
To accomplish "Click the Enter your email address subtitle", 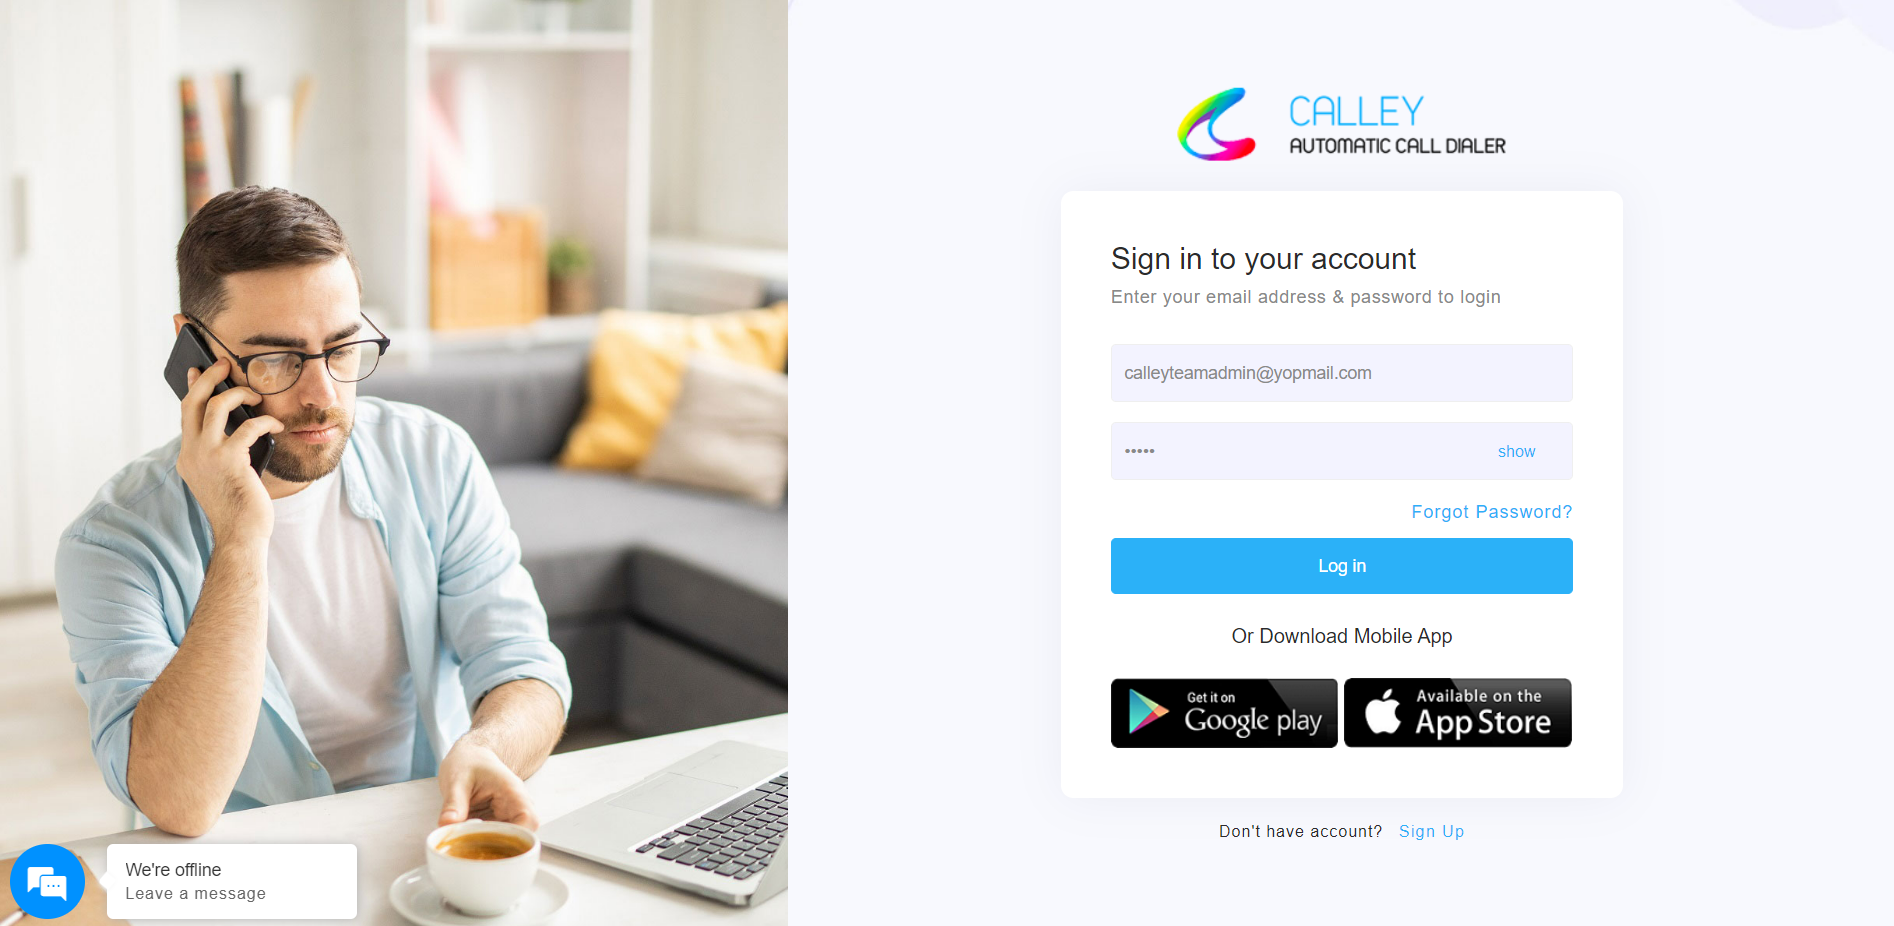I will point(1305,297).
